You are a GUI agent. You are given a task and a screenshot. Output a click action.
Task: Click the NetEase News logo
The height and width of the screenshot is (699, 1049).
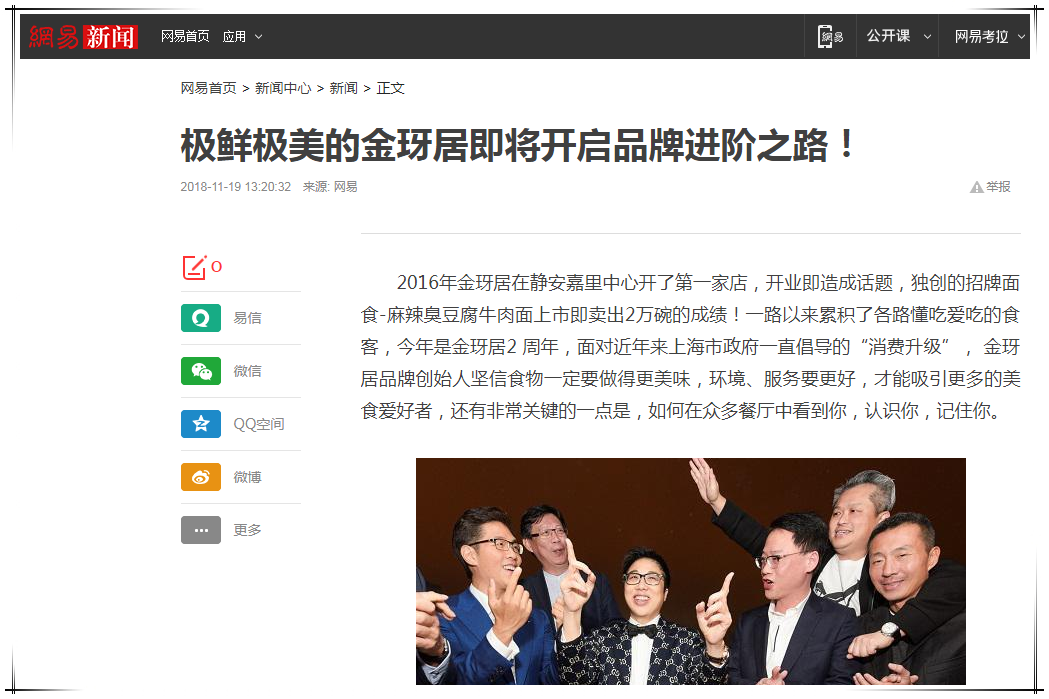pos(84,37)
